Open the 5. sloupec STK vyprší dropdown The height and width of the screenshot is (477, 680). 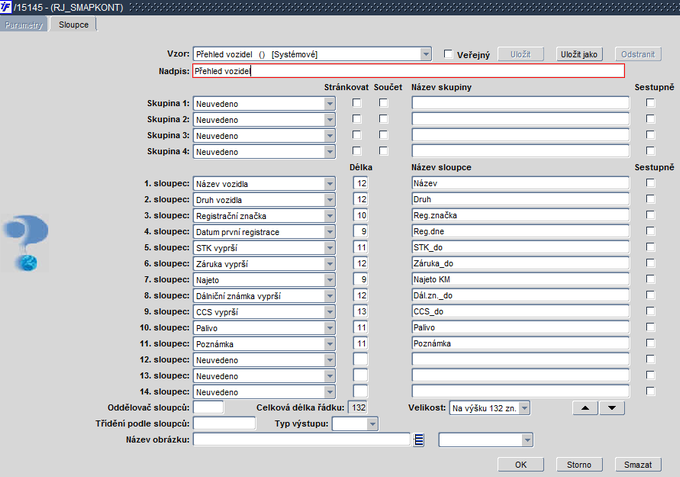click(x=330, y=247)
